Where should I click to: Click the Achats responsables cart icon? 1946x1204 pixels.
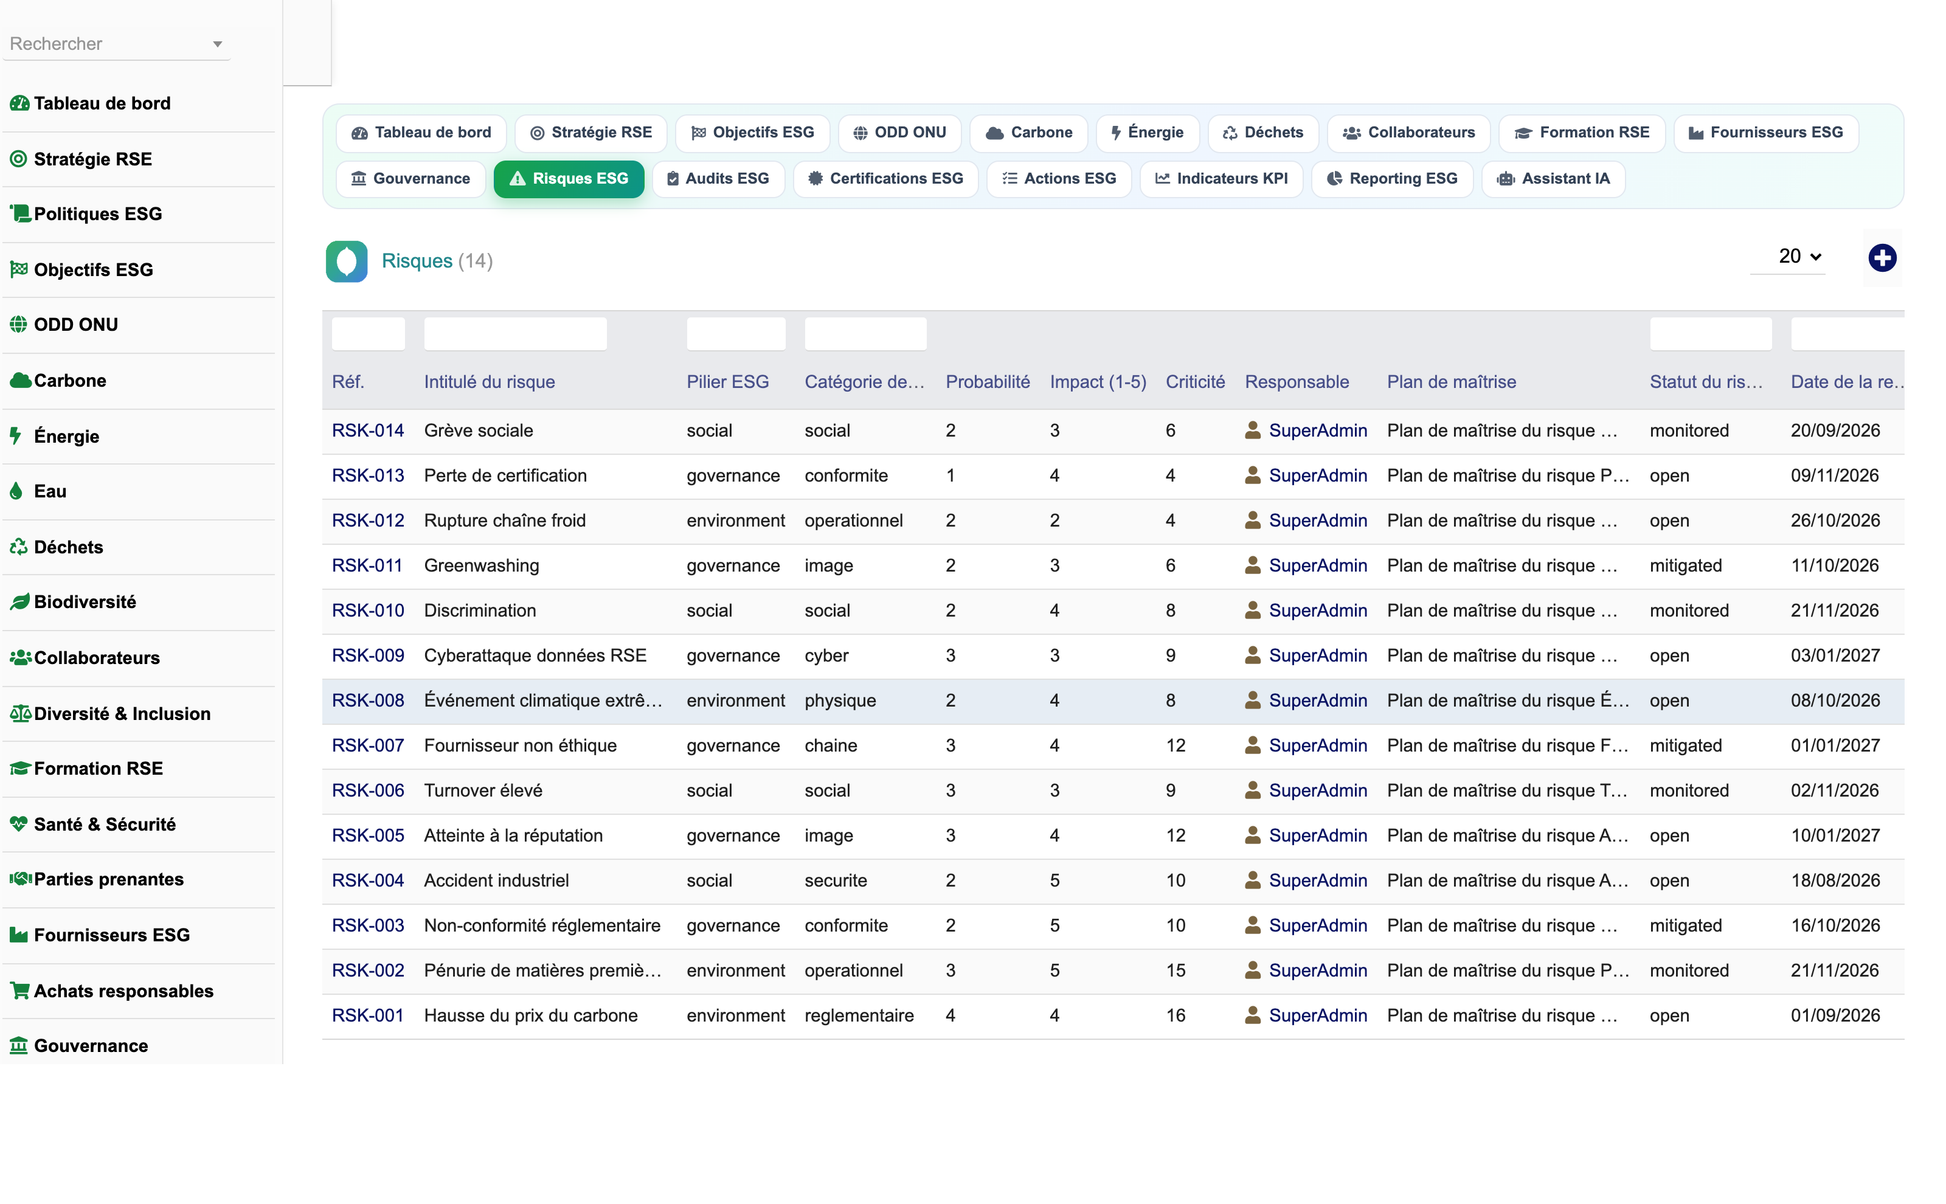pos(19,991)
